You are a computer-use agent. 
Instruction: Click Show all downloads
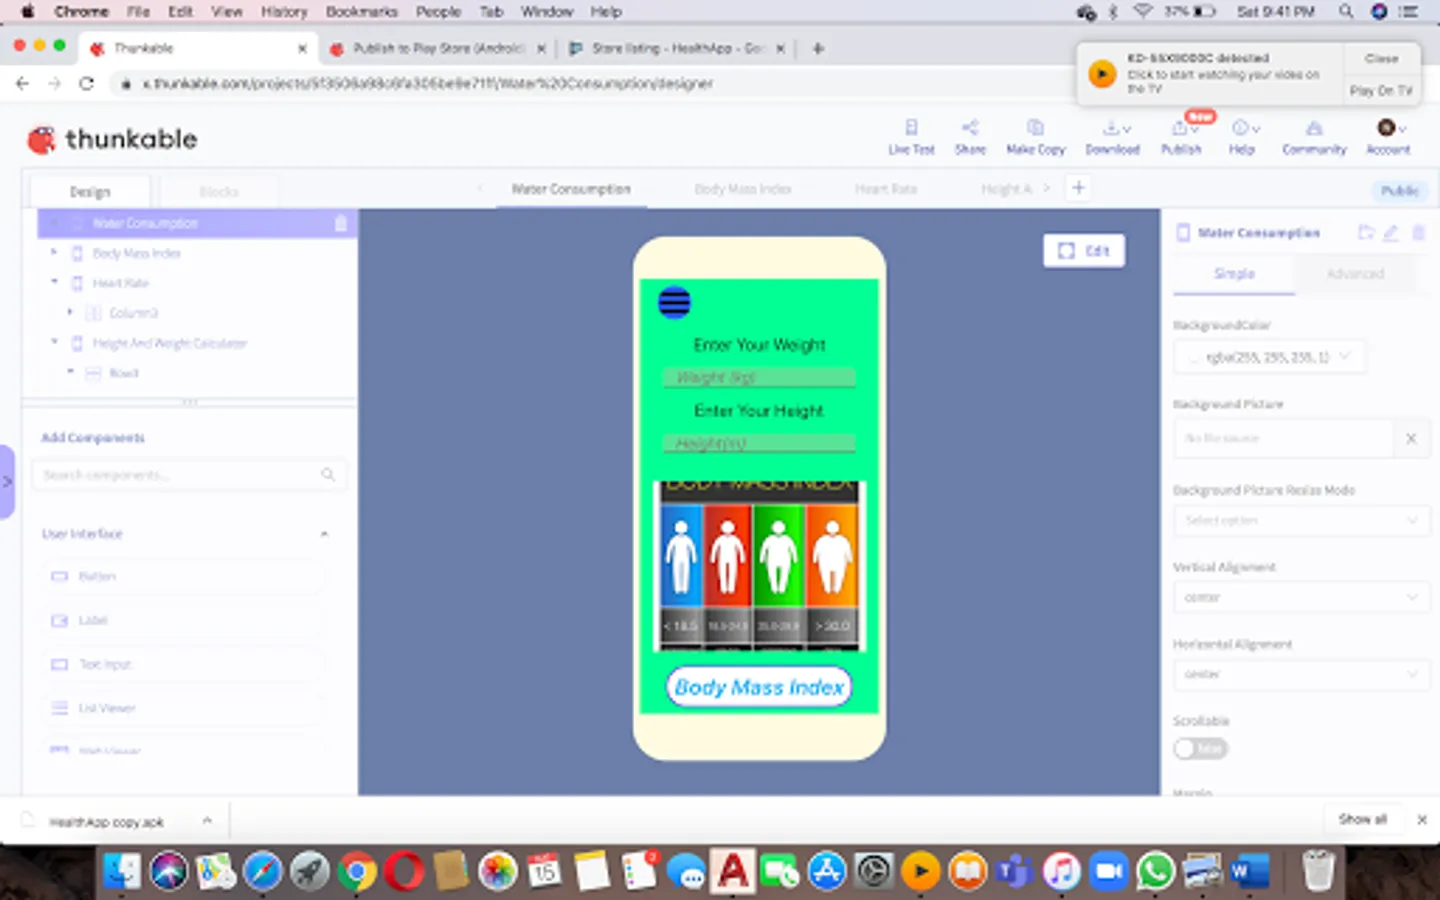tap(1362, 819)
